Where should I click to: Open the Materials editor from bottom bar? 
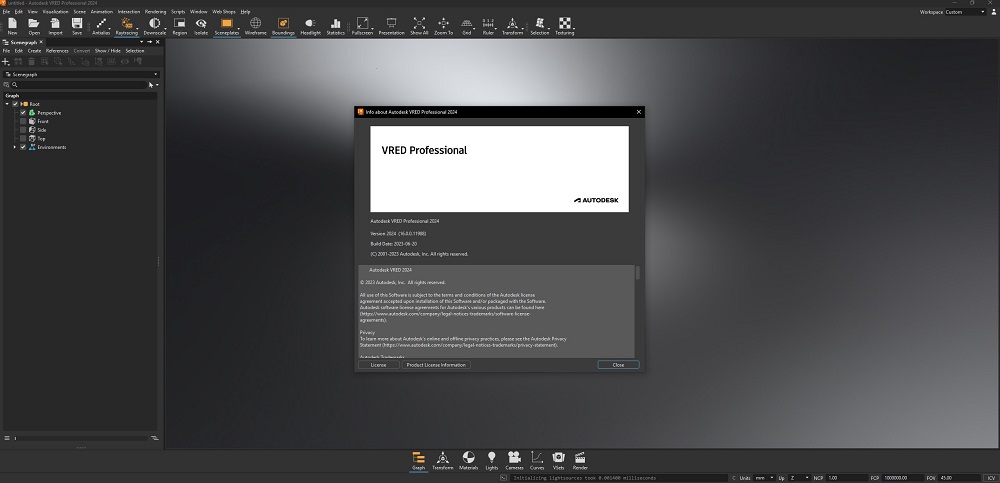point(468,459)
